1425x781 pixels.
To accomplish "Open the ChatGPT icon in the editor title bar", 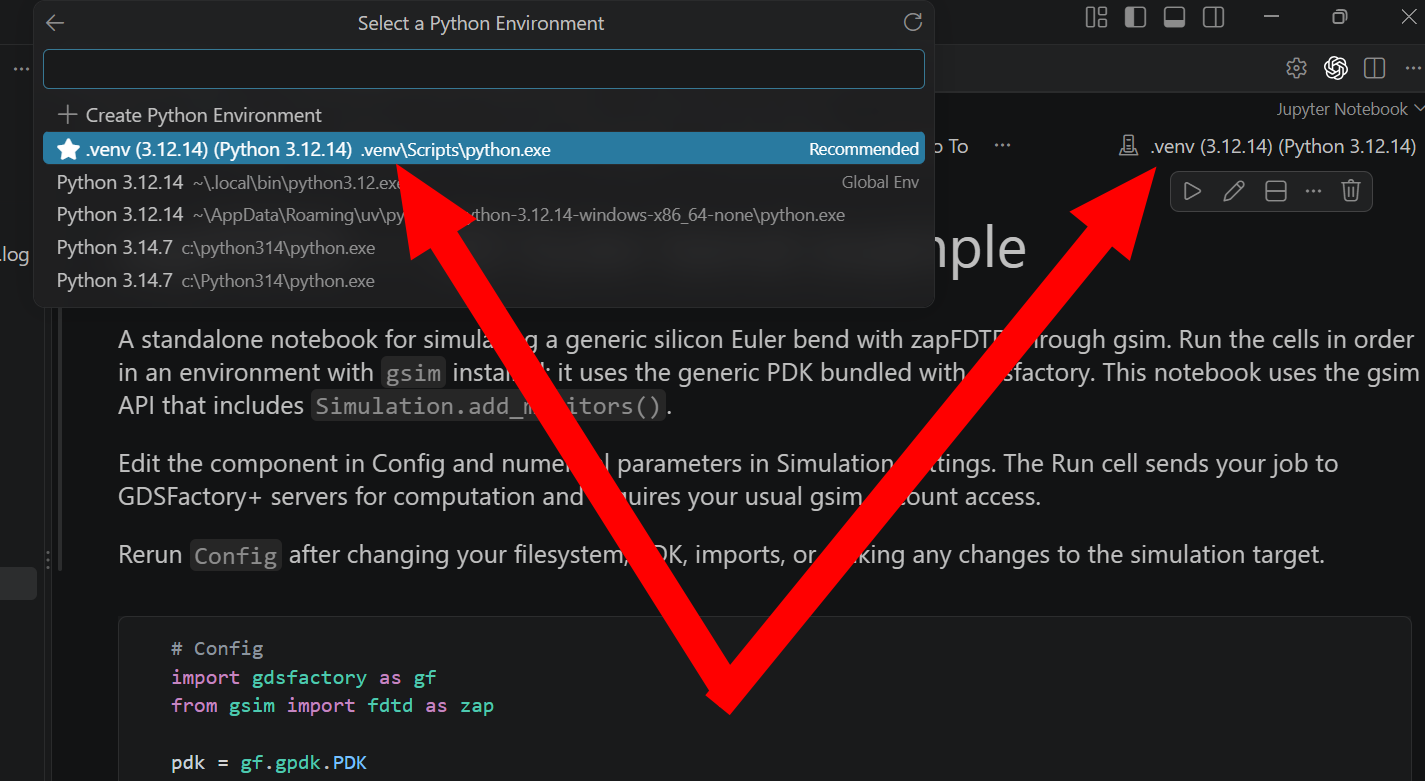I will pos(1336,68).
